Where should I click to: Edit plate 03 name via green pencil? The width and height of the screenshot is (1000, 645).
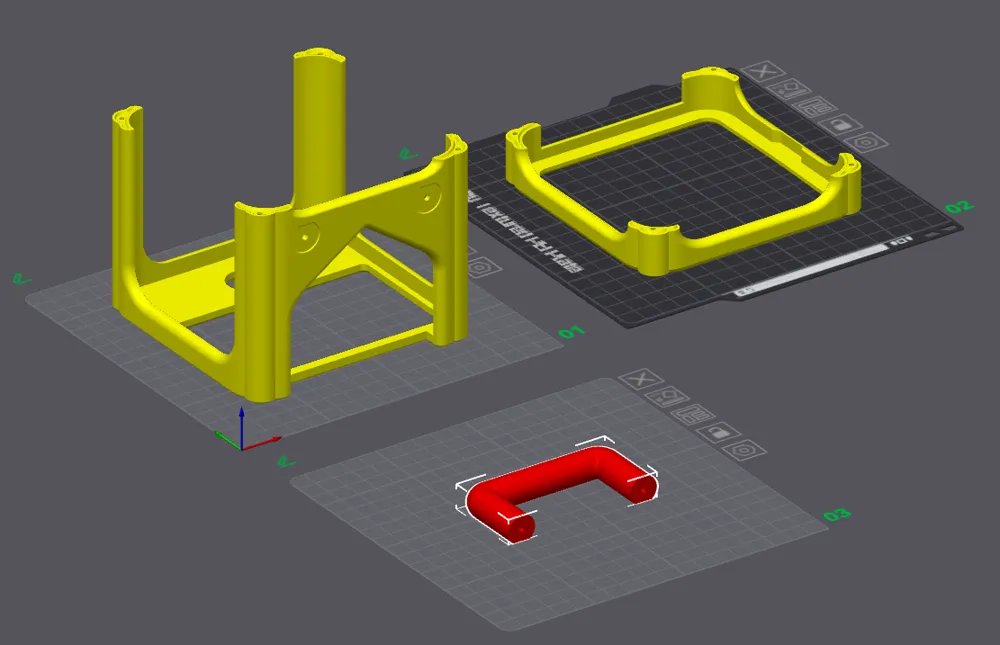point(287,460)
